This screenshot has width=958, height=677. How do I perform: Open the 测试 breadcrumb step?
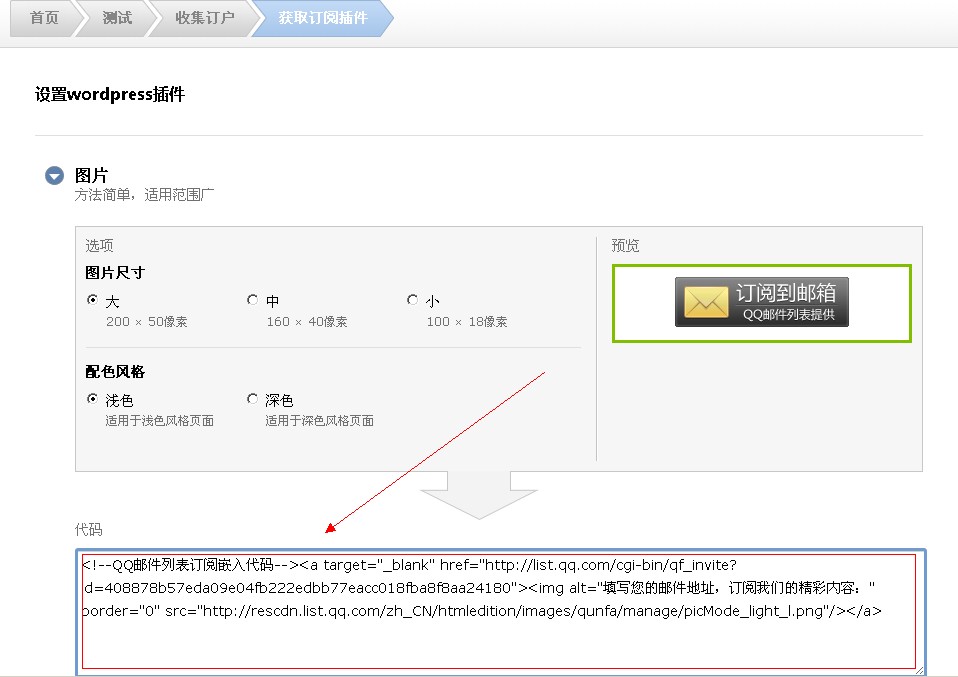point(117,18)
